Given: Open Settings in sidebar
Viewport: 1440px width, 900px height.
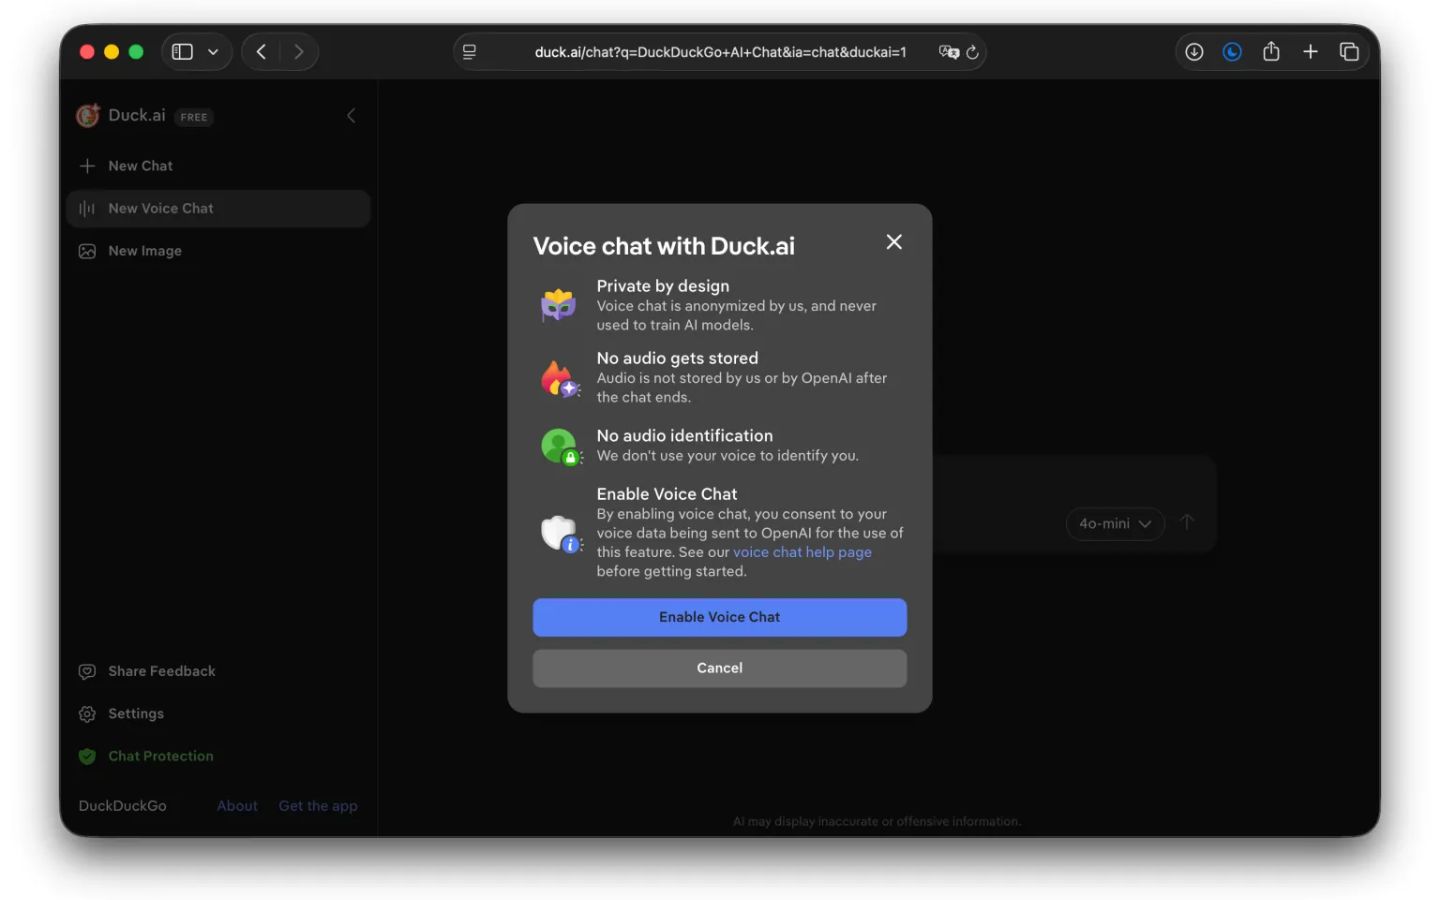Looking at the screenshot, I should (121, 714).
